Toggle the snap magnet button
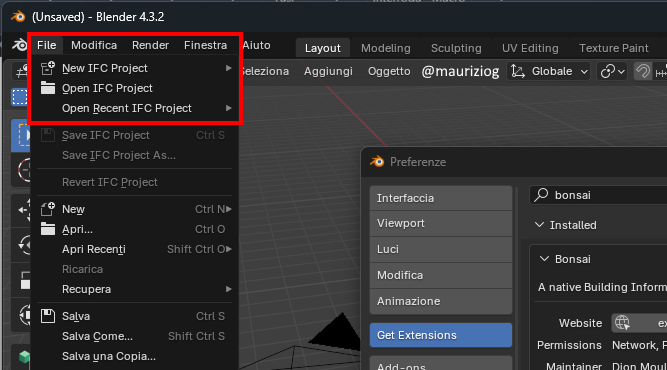667x370 pixels. (x=643, y=71)
